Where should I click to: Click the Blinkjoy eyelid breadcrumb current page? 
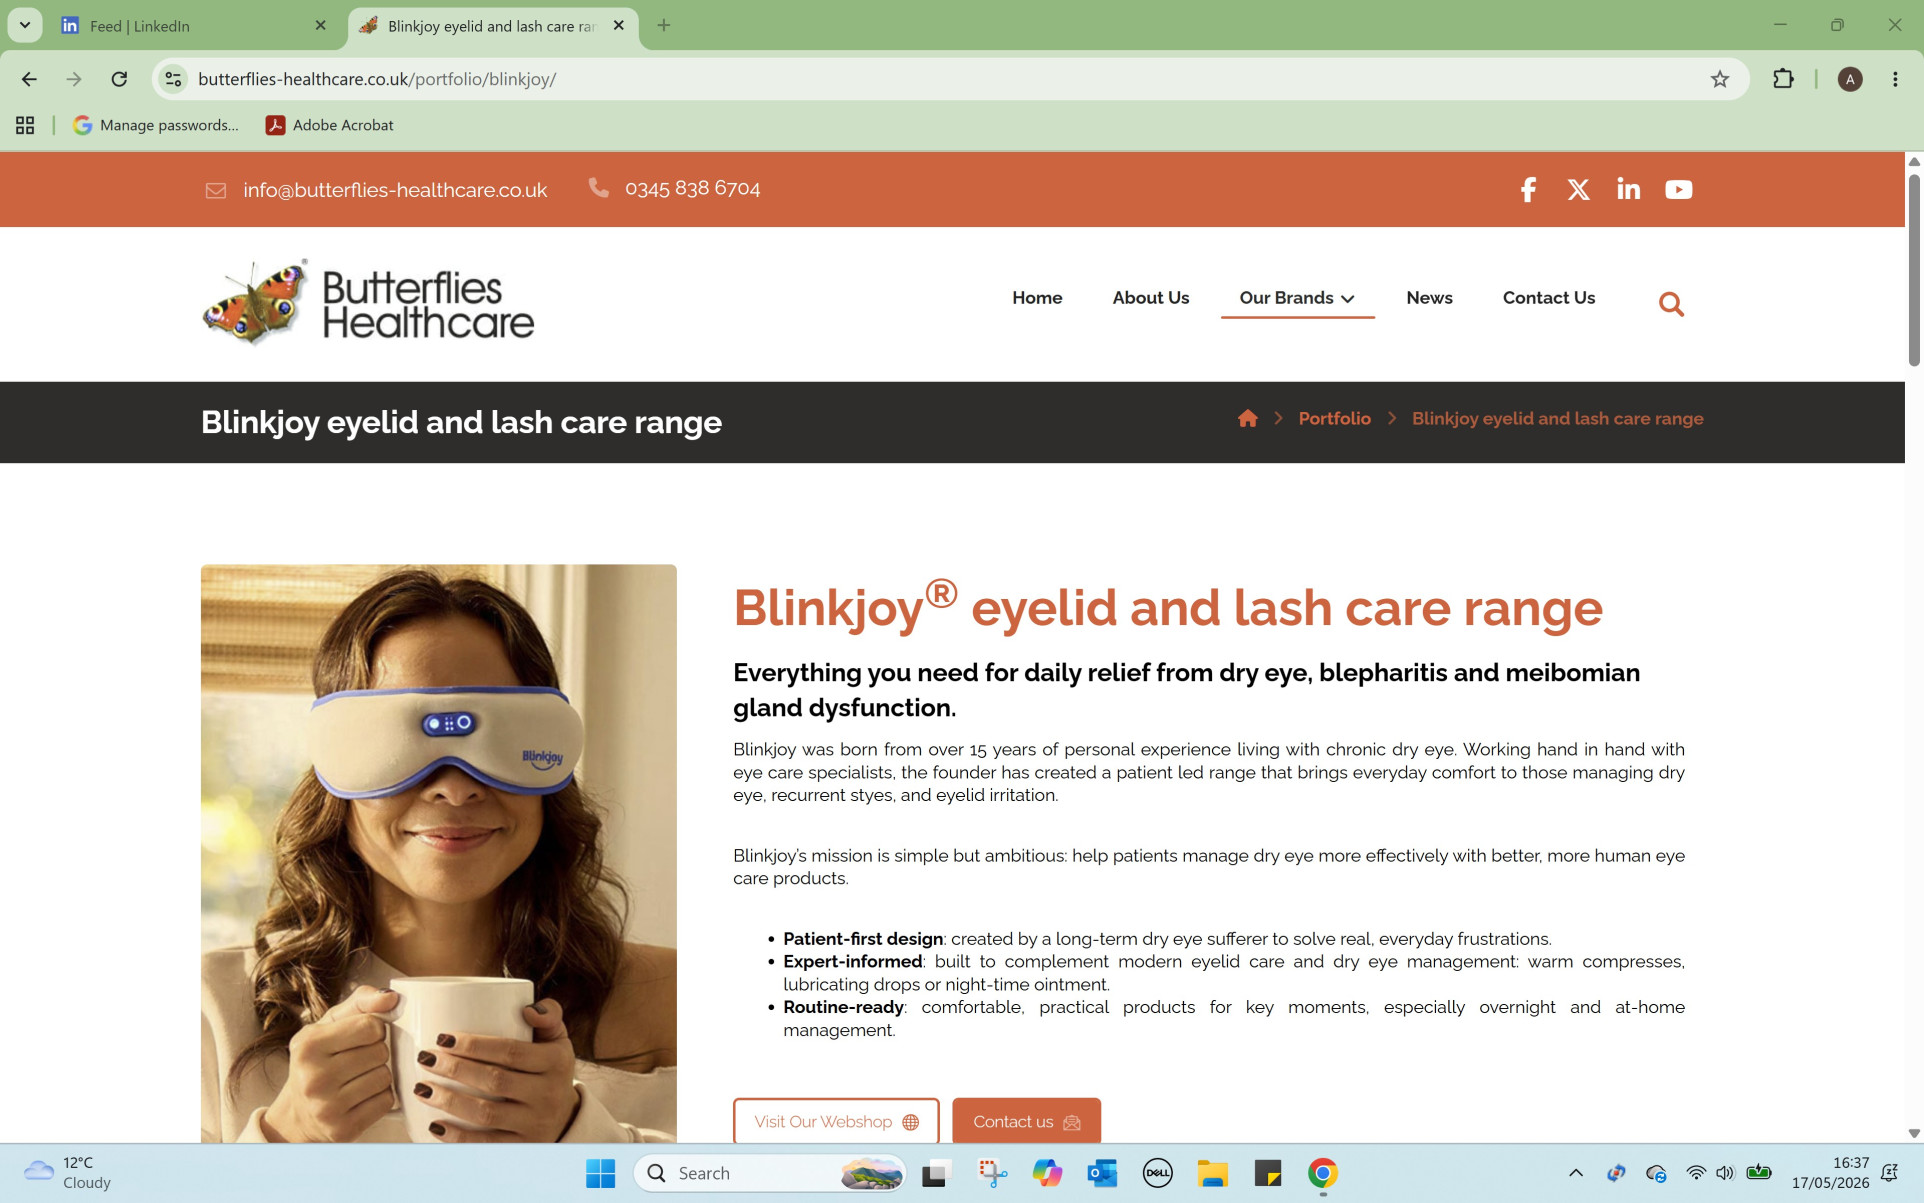pyautogui.click(x=1557, y=419)
